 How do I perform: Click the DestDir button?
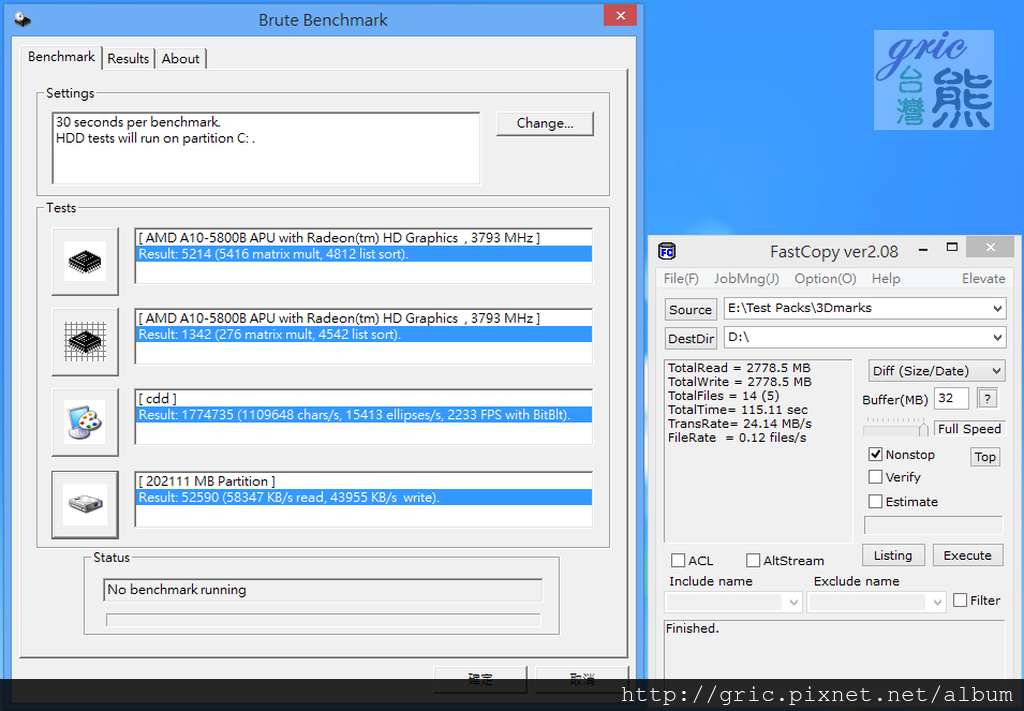[x=690, y=339]
